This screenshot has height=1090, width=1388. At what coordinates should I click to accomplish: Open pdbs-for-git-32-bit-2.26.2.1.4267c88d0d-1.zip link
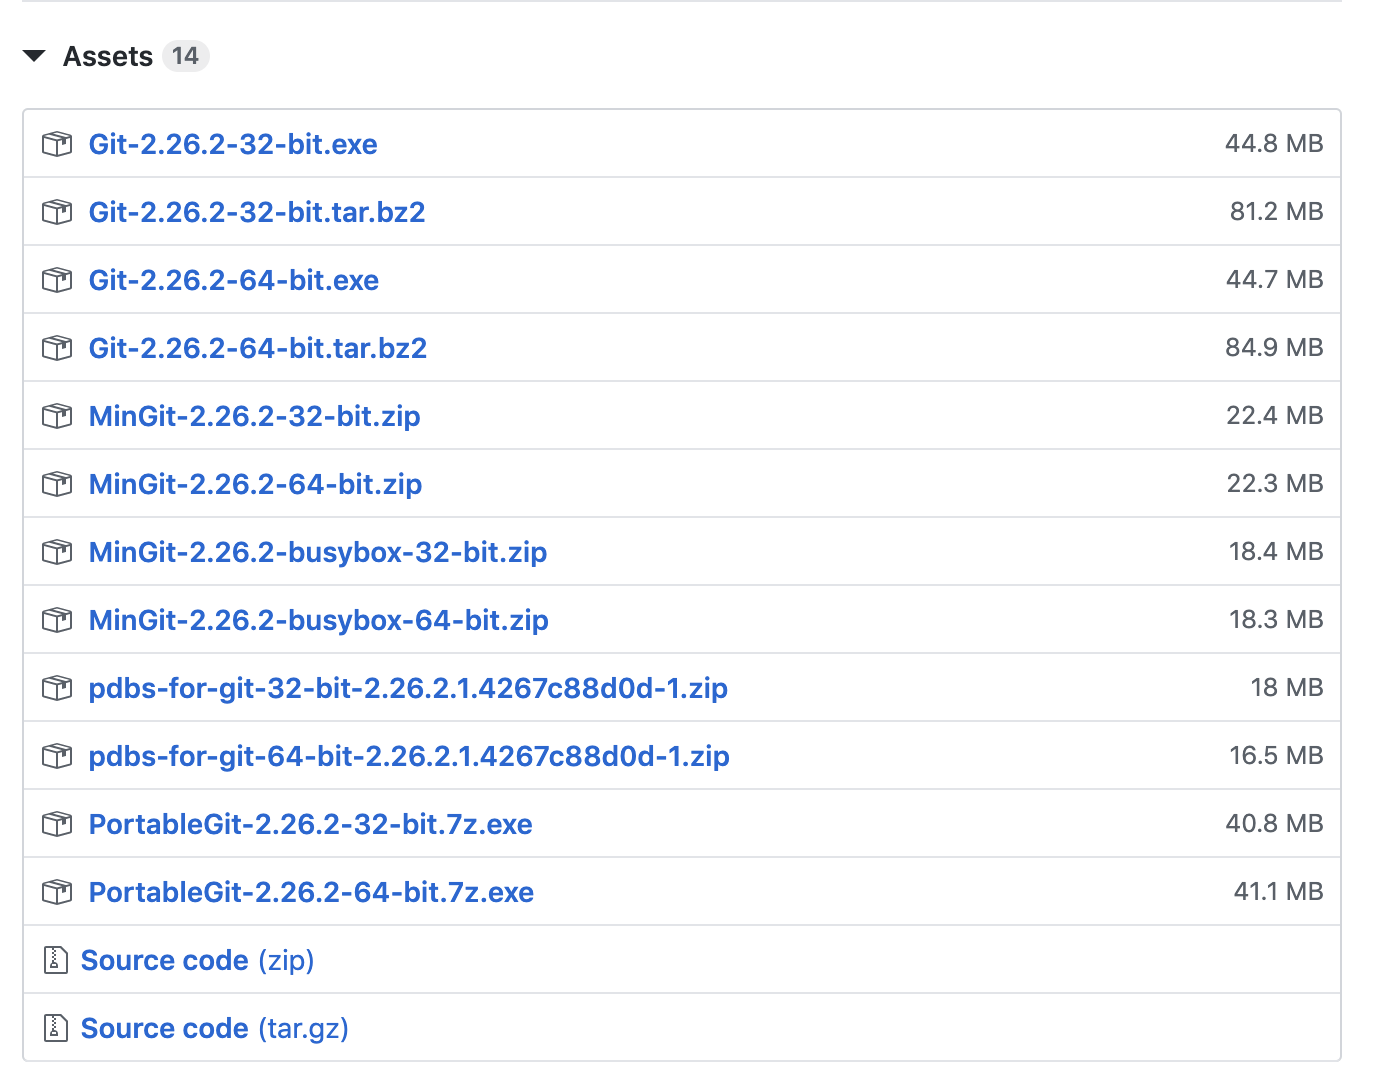[x=408, y=688]
